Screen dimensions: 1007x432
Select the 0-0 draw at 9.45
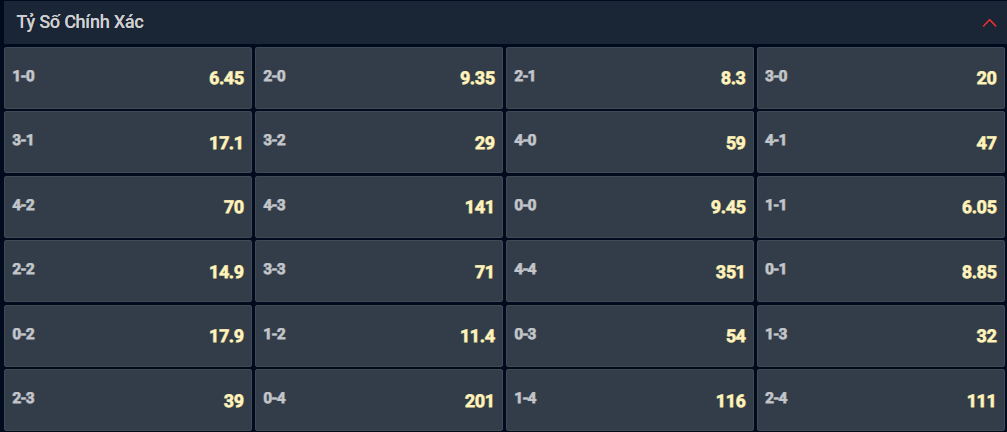630,207
